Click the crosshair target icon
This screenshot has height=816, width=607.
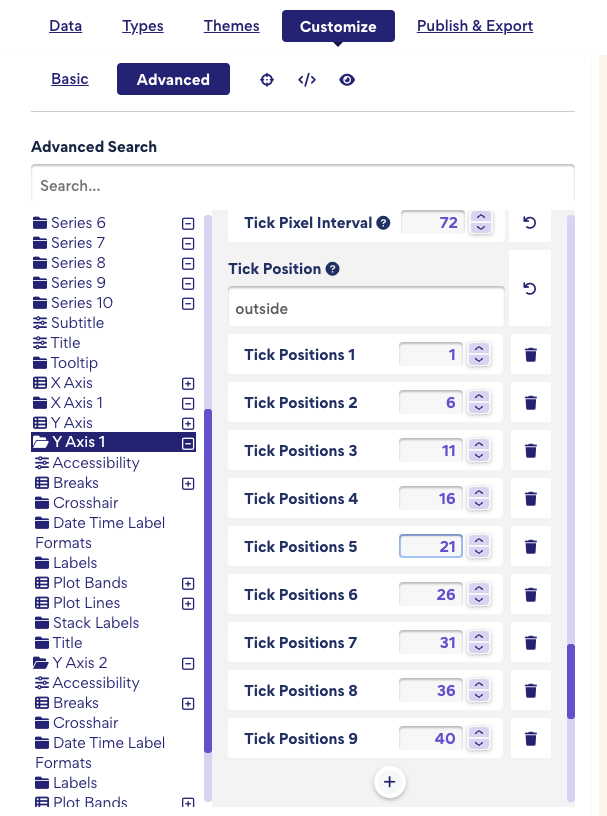[267, 80]
